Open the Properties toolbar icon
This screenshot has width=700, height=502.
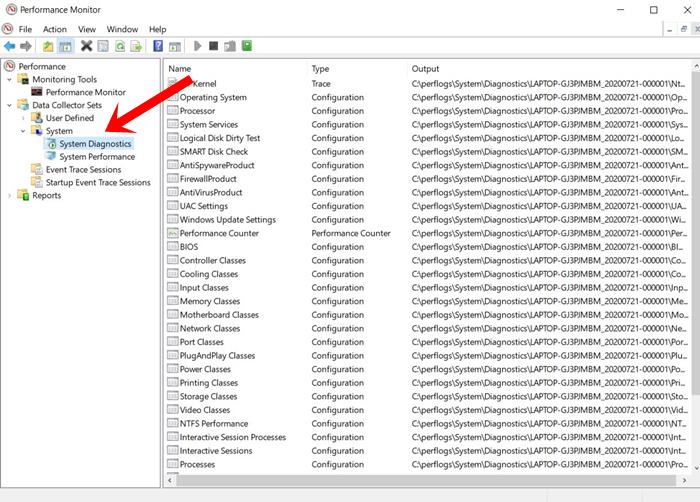coord(103,46)
